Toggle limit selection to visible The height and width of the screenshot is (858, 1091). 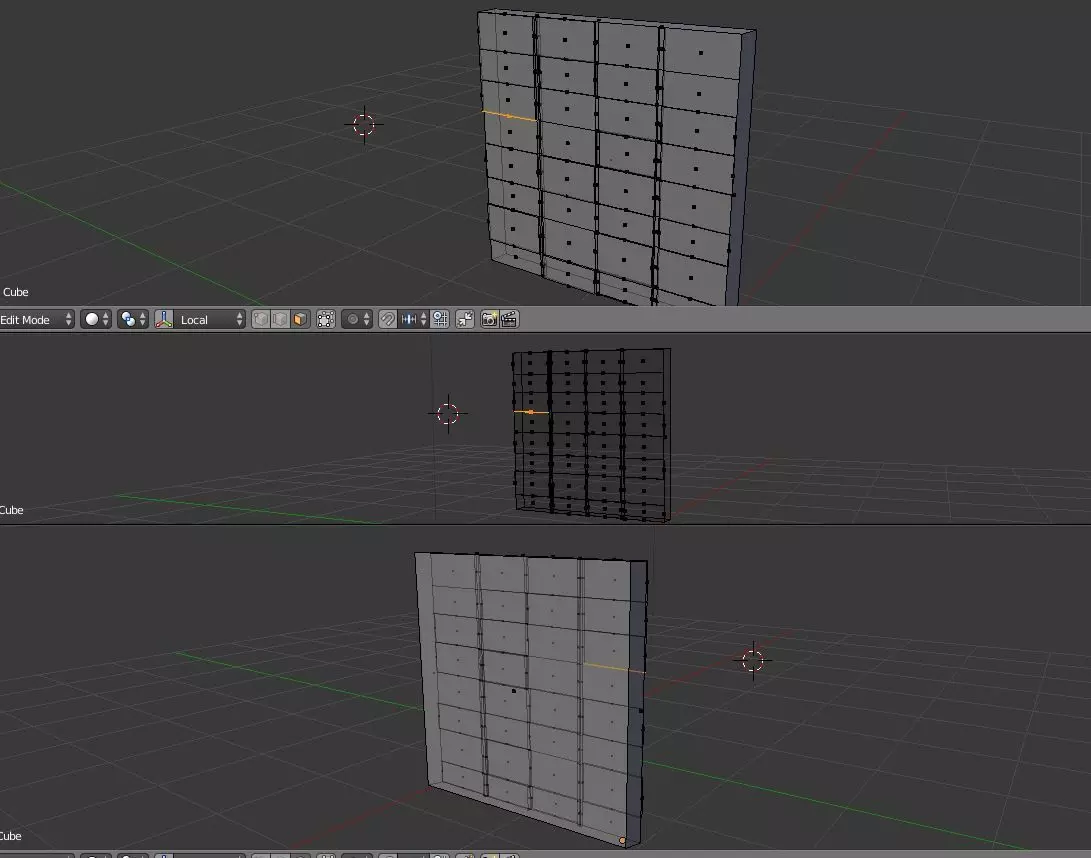click(x=326, y=319)
